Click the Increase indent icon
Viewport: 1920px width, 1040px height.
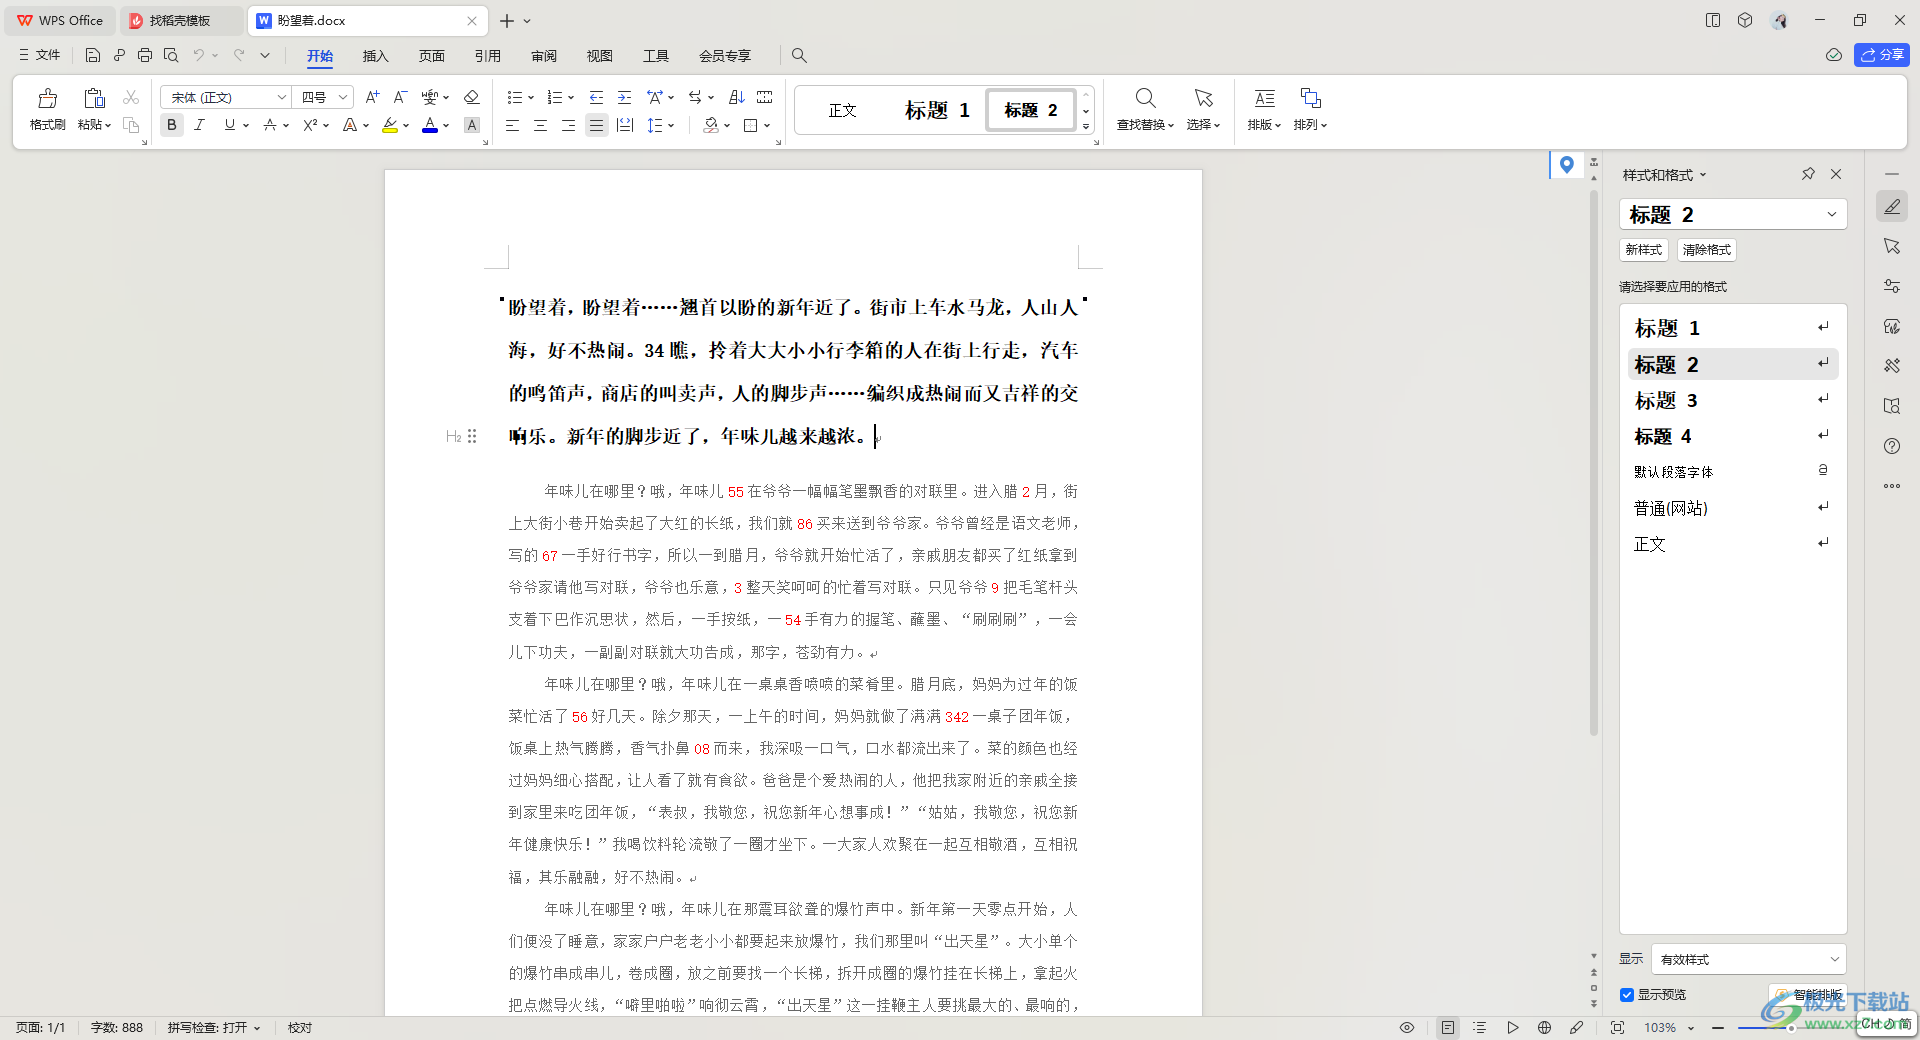pyautogui.click(x=624, y=97)
